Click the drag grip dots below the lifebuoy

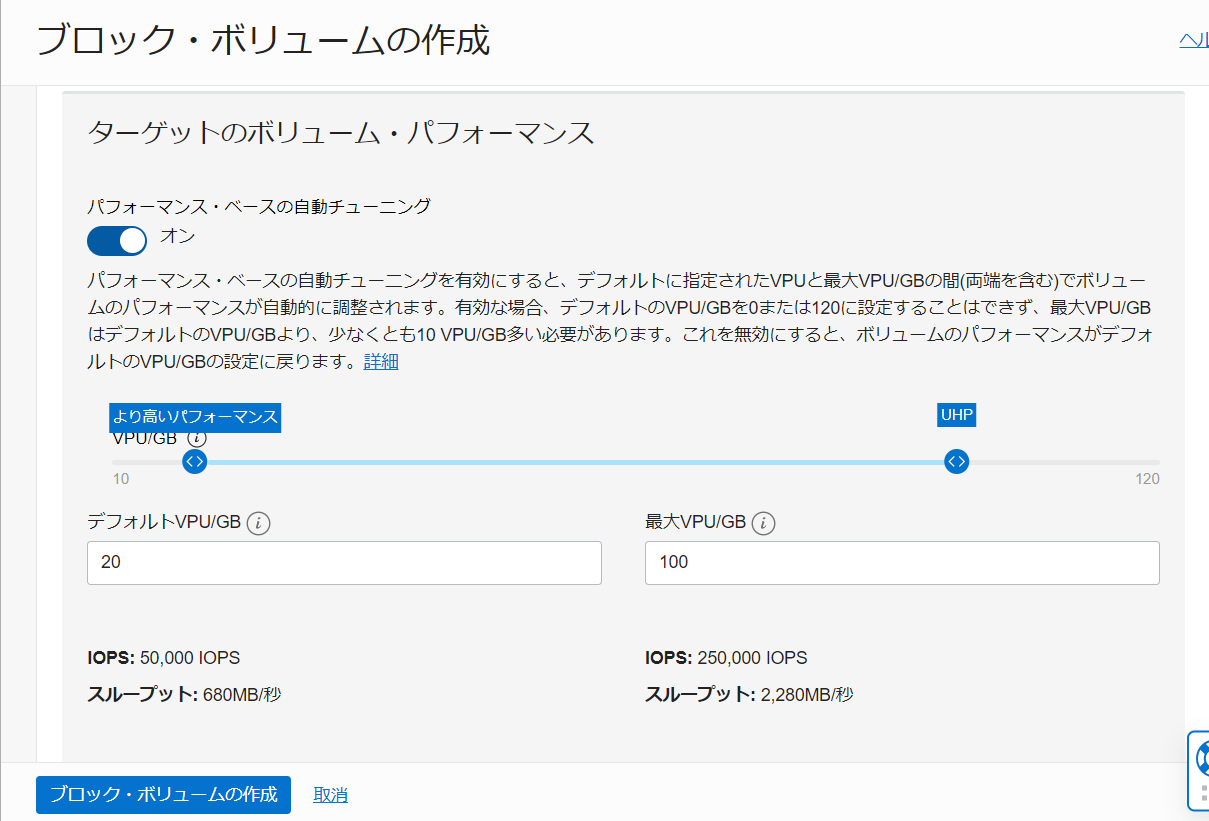coord(1204,792)
